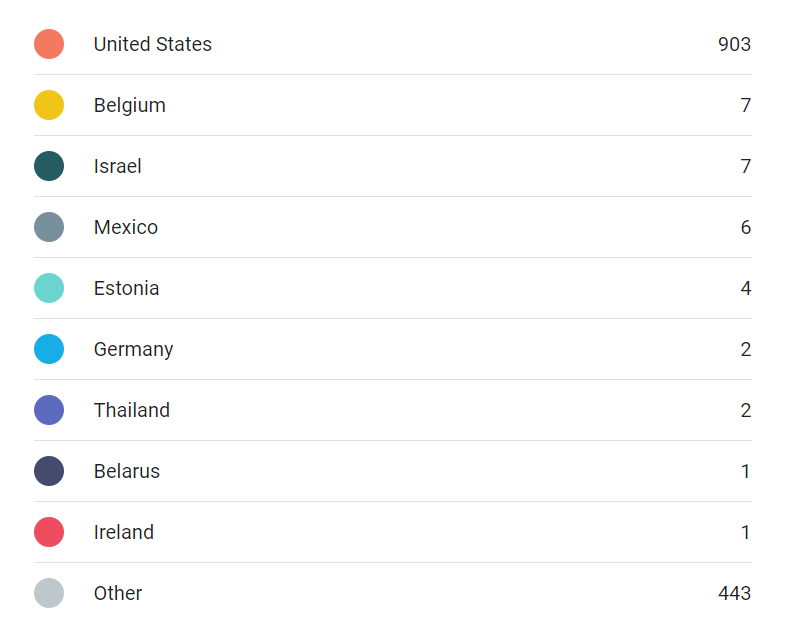
Task: Click the light gray Other color dot
Action: (49, 593)
